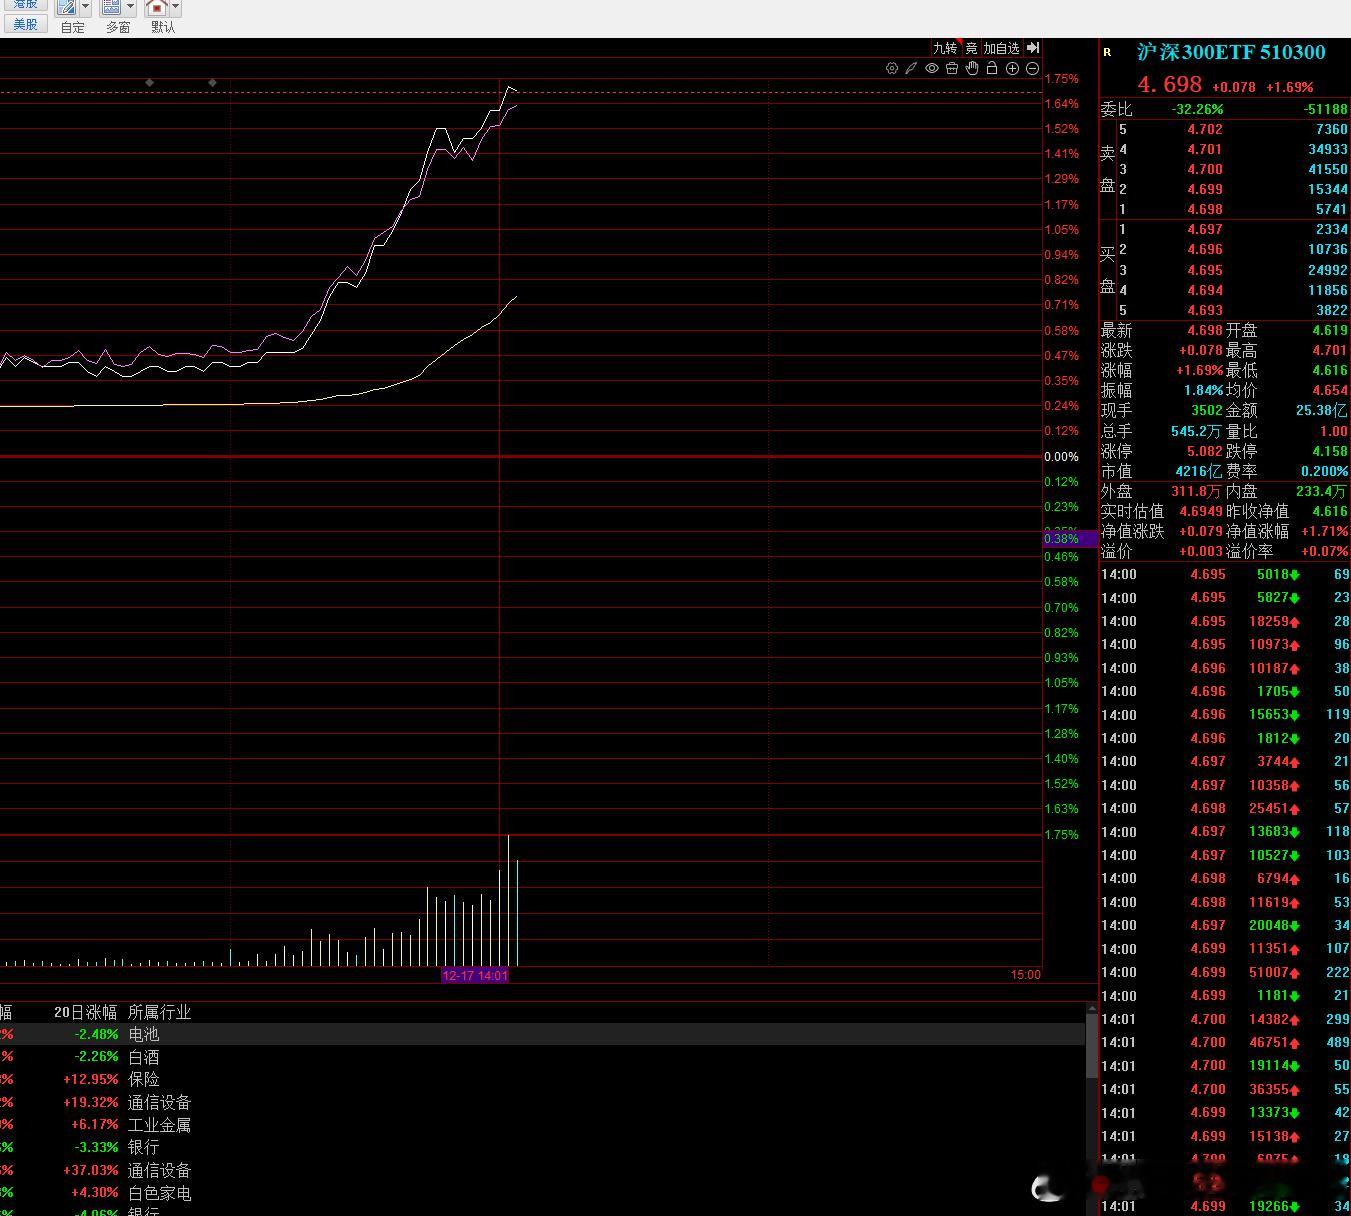Image resolution: width=1351 pixels, height=1216 pixels.
Task: Click the 实时估值 value 4.6949
Action: [1201, 511]
